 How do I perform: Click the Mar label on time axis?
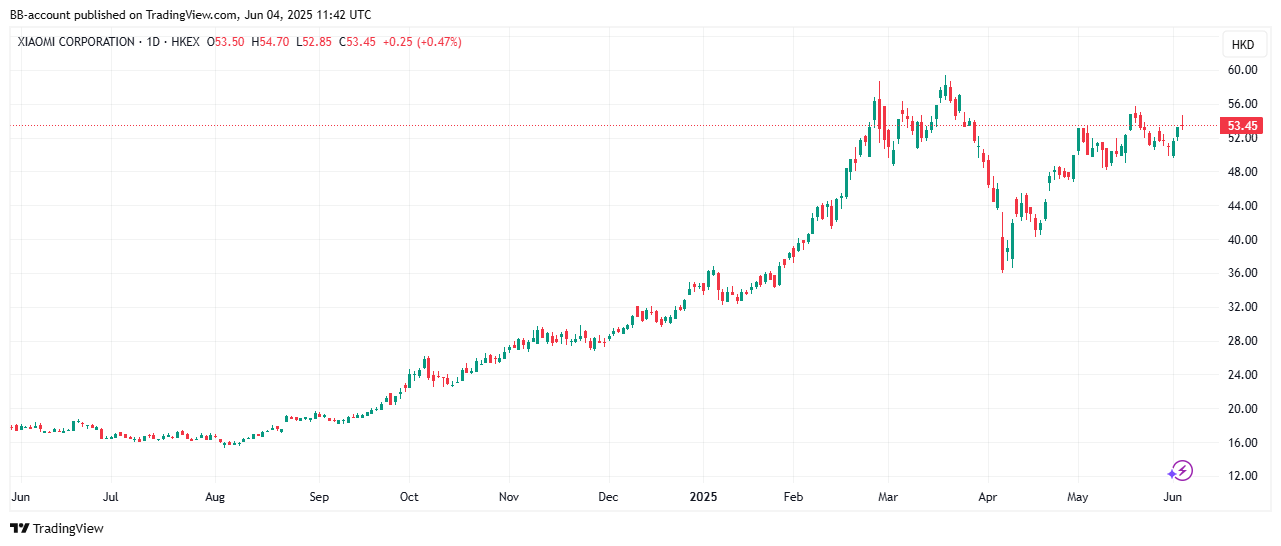(888, 496)
